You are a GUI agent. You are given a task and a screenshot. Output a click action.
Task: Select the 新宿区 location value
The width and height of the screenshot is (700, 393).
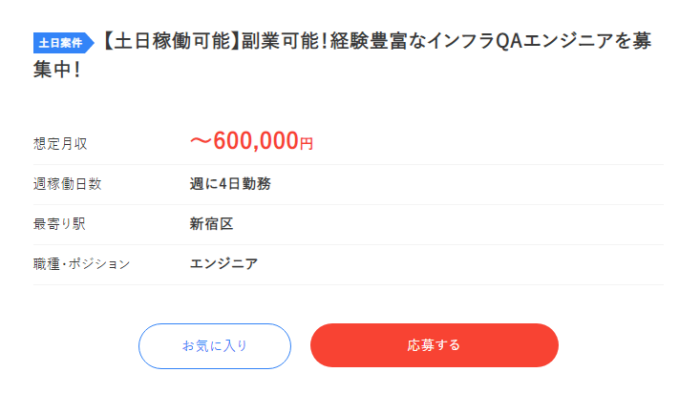point(212,224)
